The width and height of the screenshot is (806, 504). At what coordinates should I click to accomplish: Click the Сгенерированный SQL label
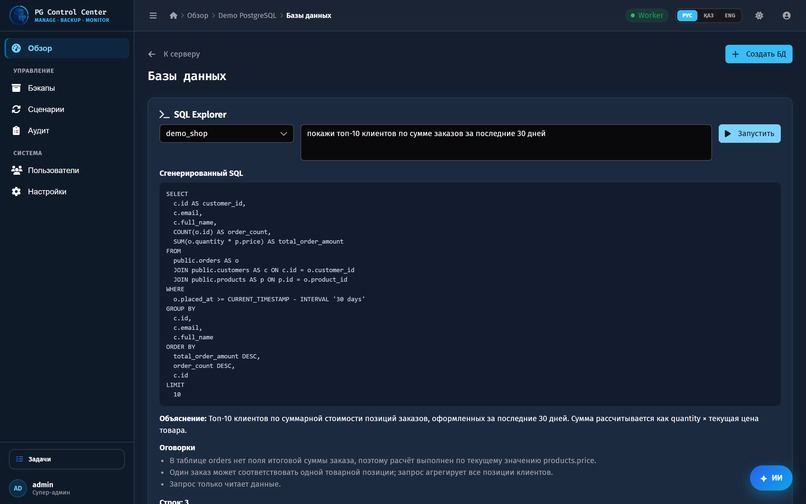coord(201,173)
